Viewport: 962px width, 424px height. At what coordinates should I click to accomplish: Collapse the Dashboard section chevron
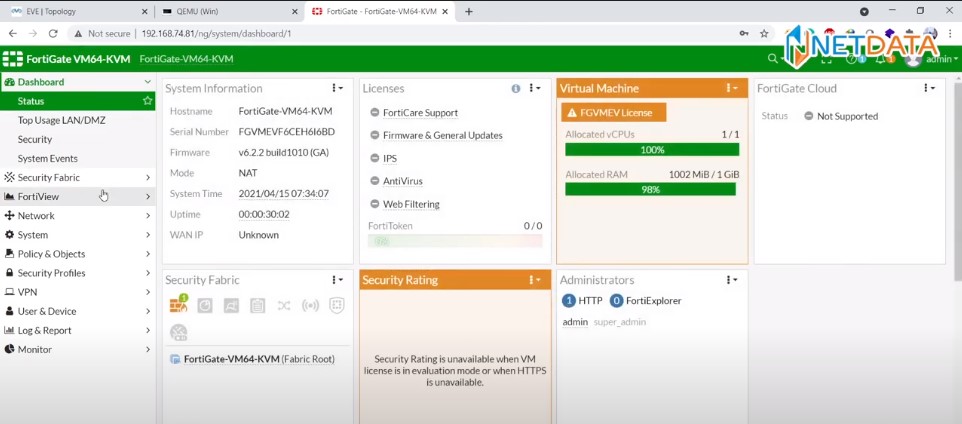(147, 82)
